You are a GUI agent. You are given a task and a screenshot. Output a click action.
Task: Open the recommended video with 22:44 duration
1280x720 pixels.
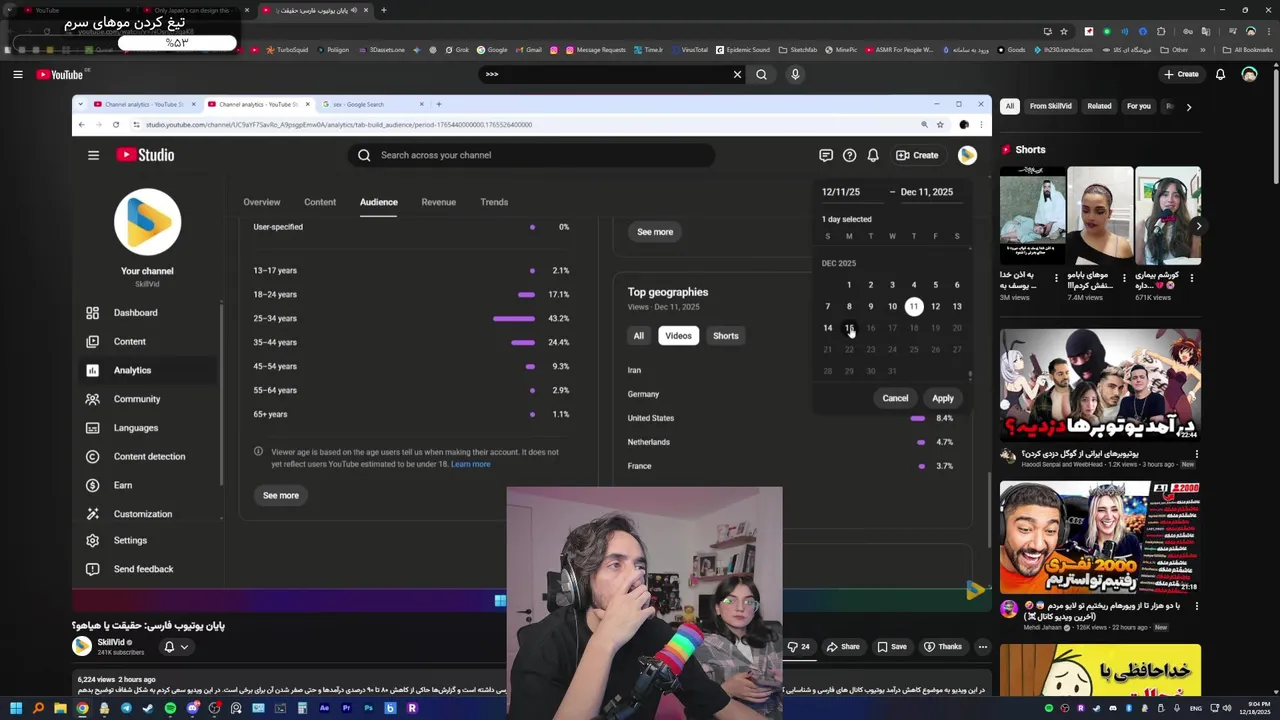coord(1100,385)
